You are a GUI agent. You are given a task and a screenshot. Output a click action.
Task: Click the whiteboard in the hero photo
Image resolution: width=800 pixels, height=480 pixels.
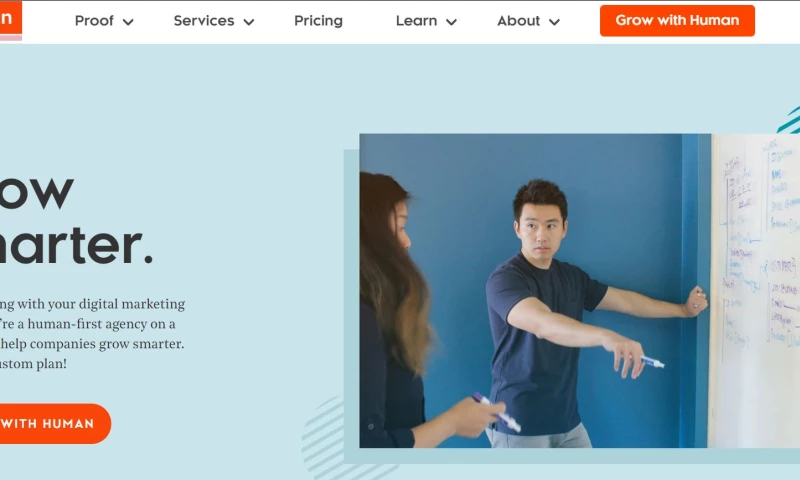click(755, 290)
